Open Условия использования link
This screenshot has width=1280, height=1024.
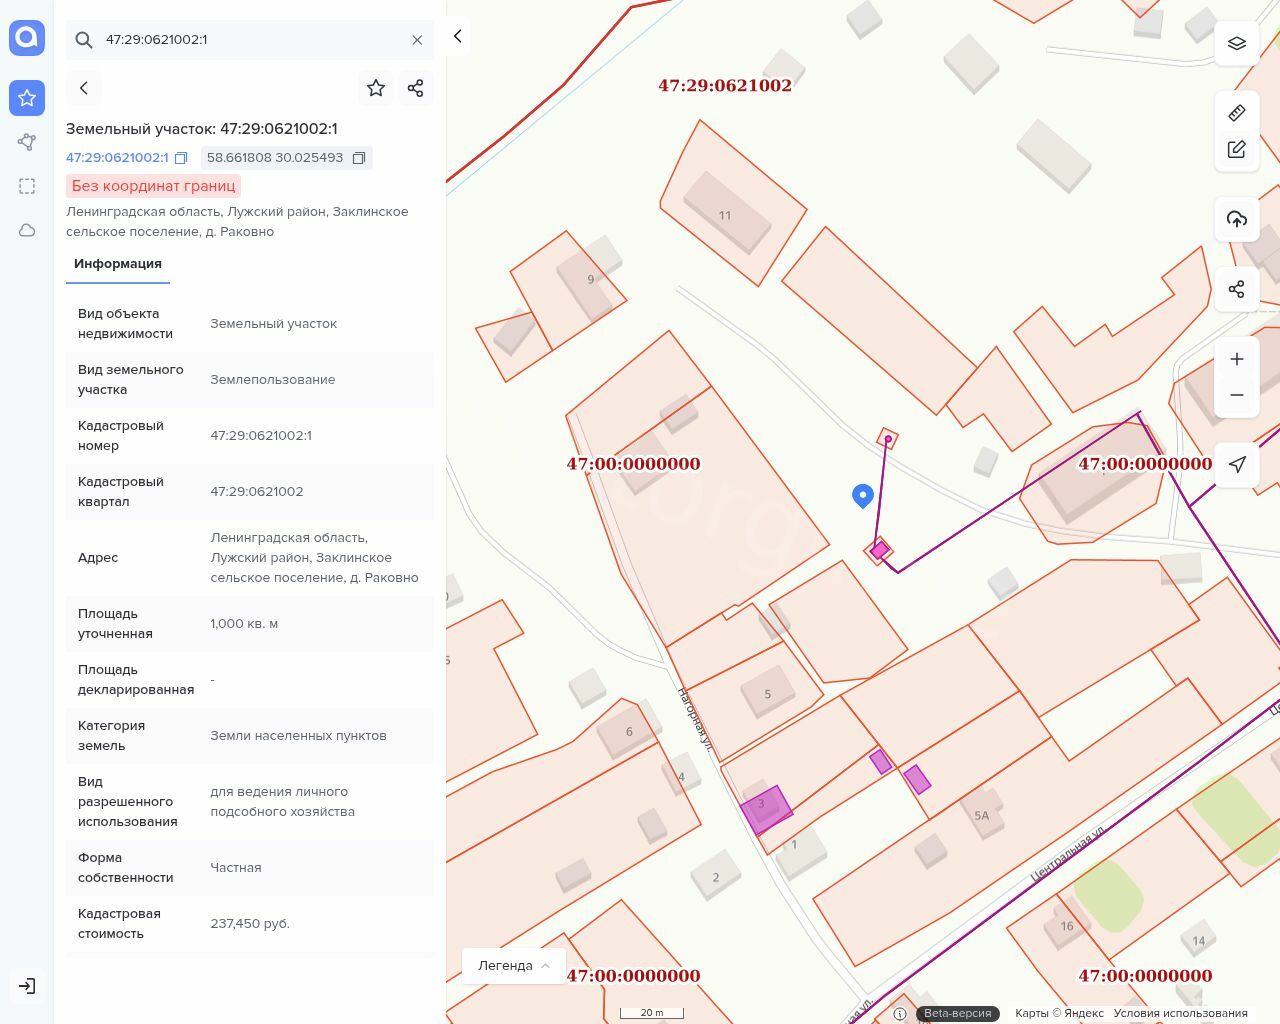pyautogui.click(x=1180, y=1013)
